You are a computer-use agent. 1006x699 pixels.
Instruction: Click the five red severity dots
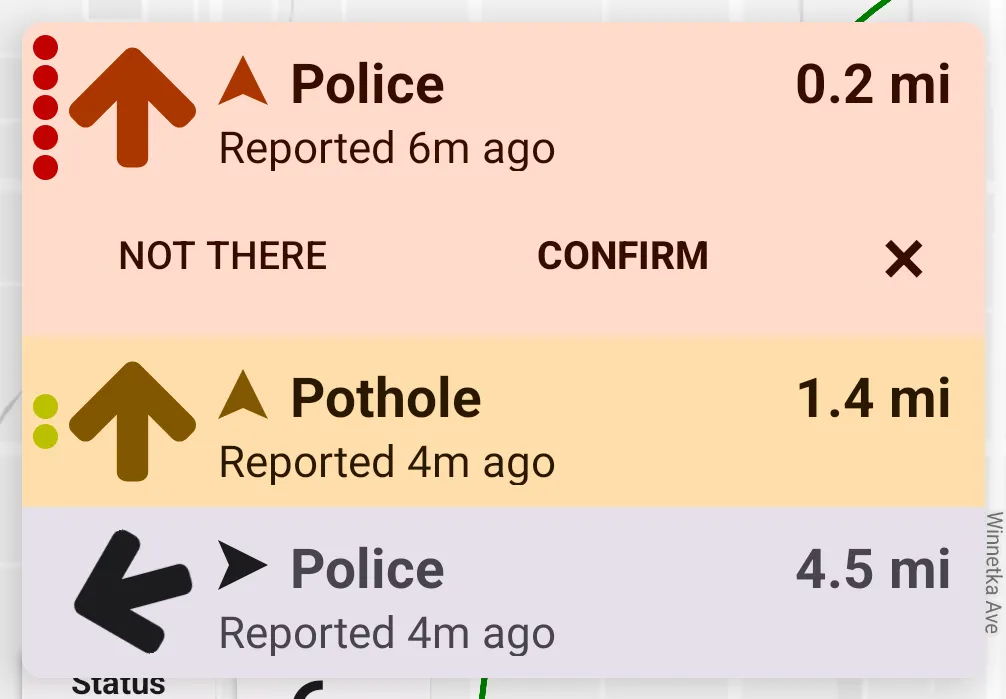point(45,107)
